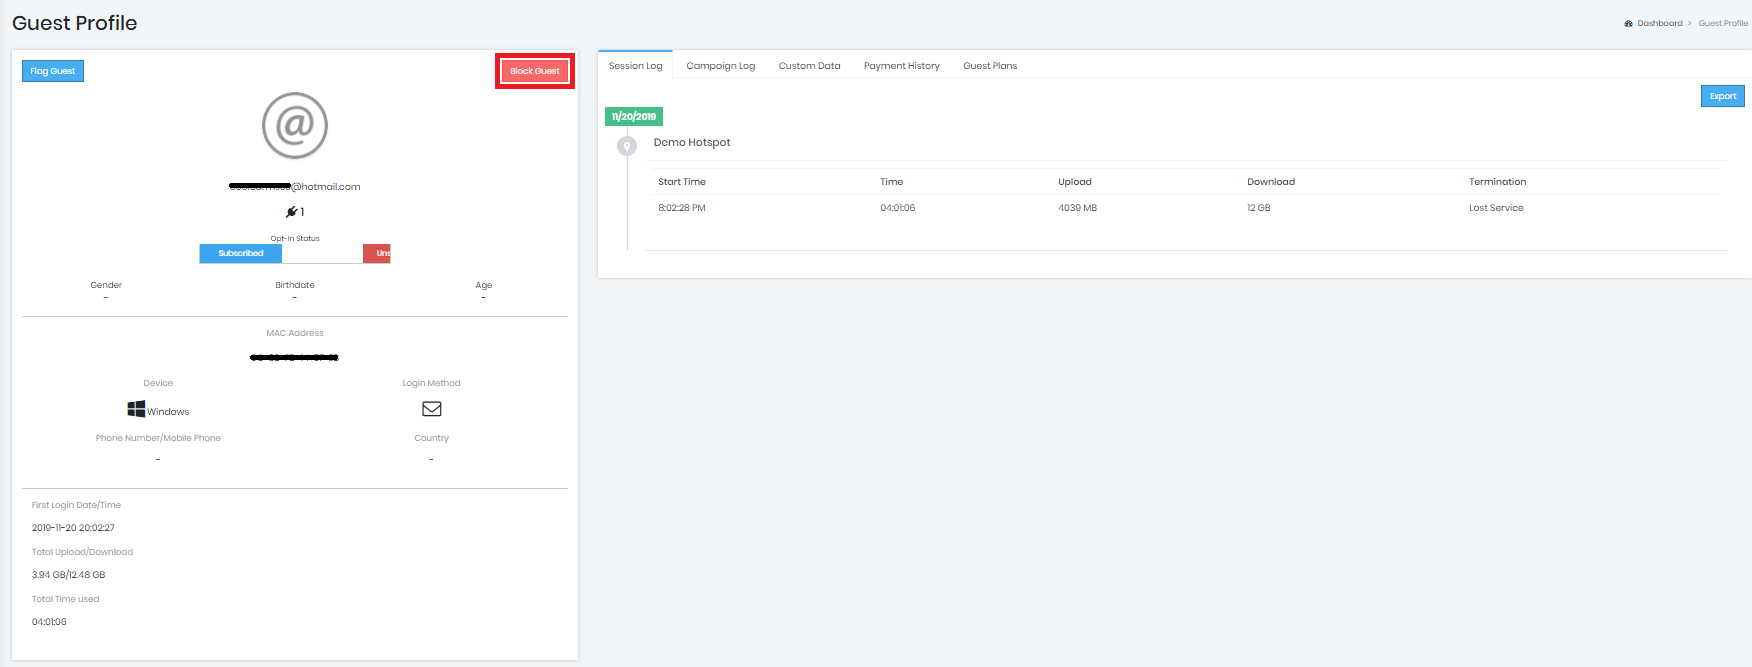Click the Windows device icon
The height and width of the screenshot is (667, 1752).
(x=136, y=409)
